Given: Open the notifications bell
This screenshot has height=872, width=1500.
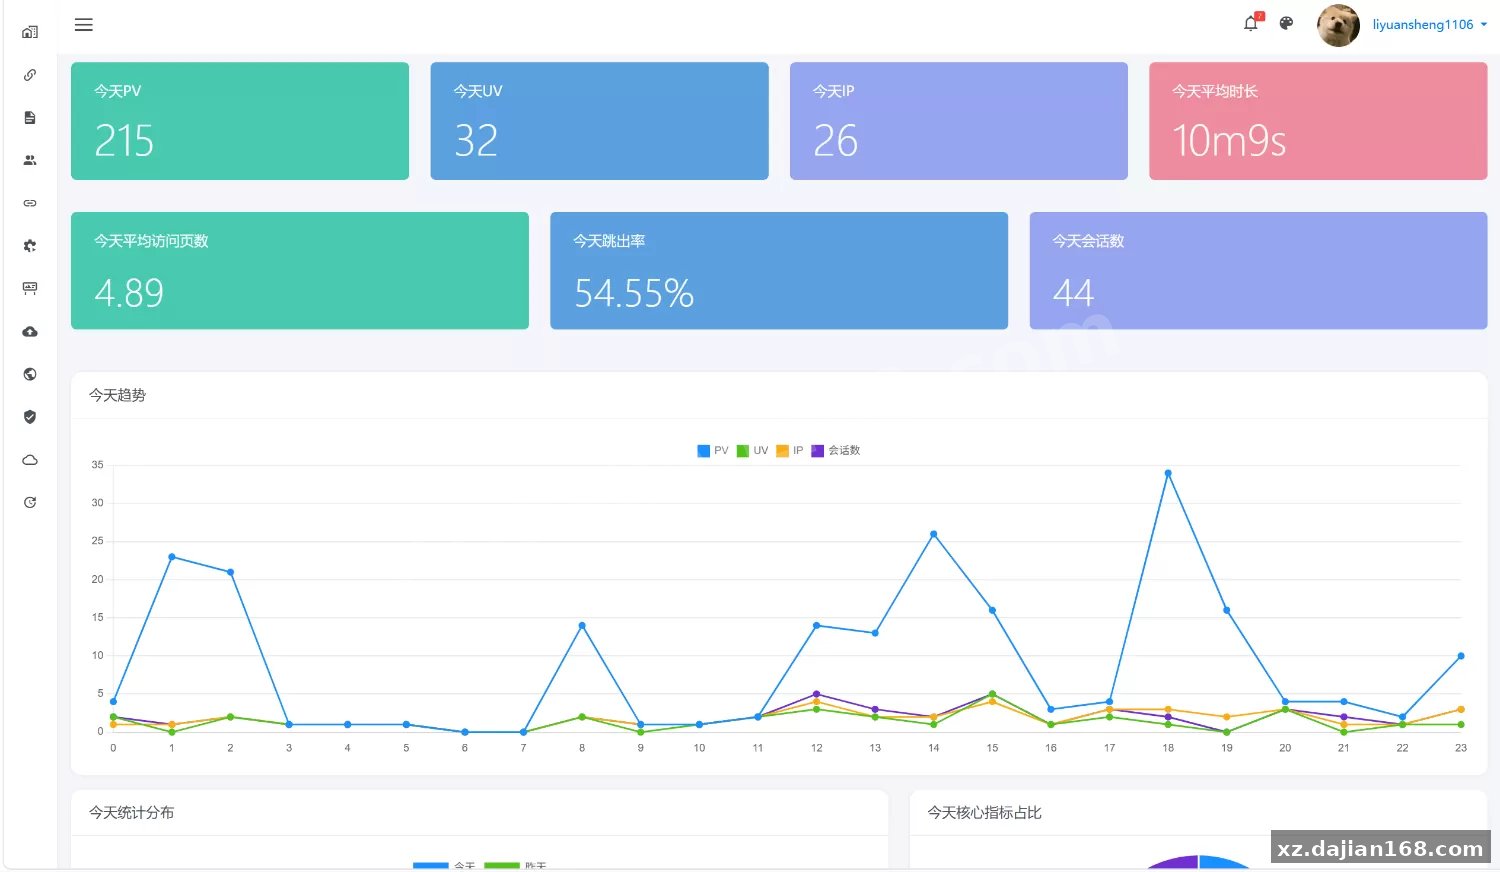Looking at the screenshot, I should tap(1251, 23).
